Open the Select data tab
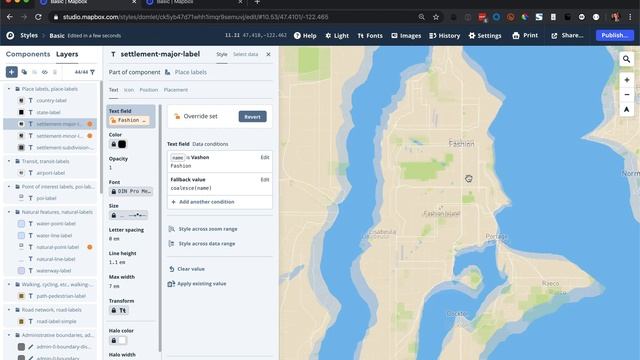The image size is (640, 360). coord(245,54)
